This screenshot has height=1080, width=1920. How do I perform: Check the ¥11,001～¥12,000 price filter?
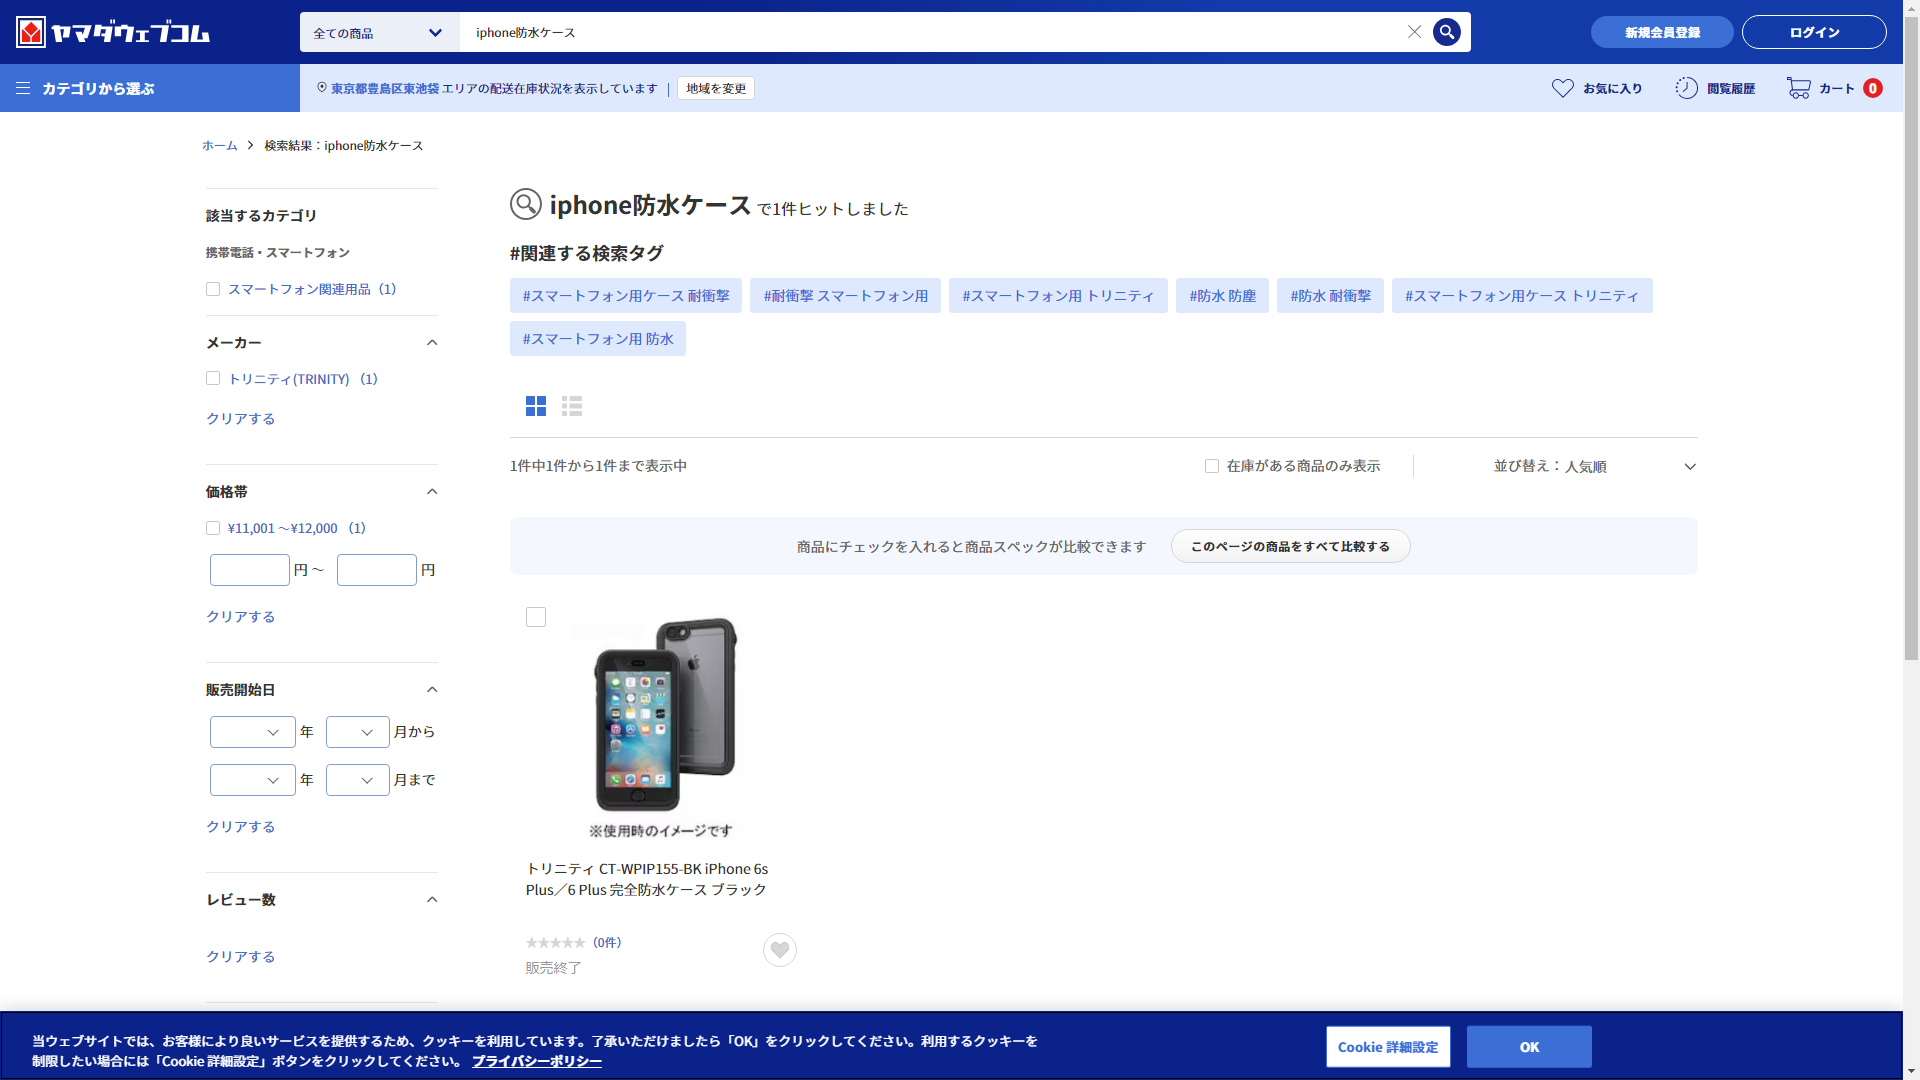pos(213,528)
